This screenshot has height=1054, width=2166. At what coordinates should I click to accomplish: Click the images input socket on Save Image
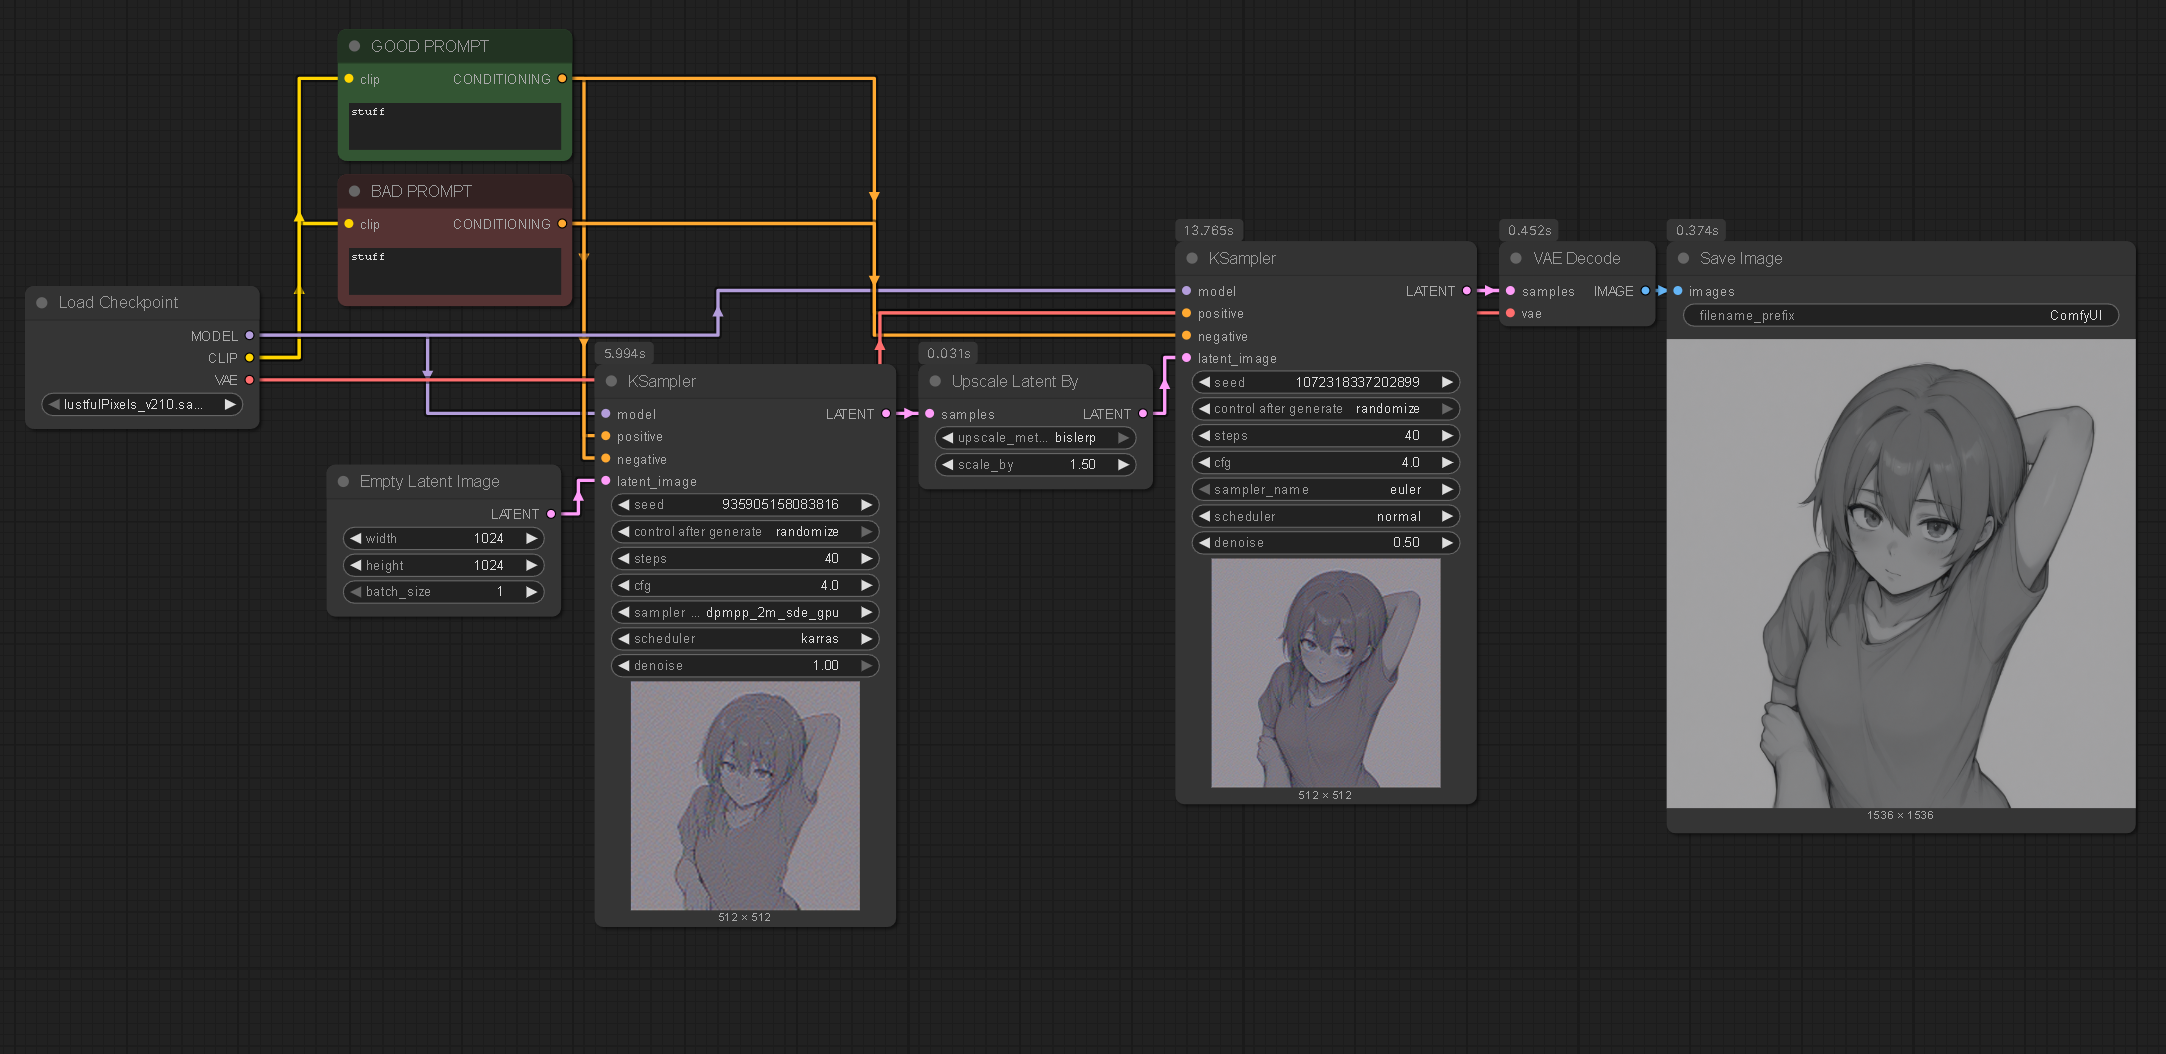1678,291
